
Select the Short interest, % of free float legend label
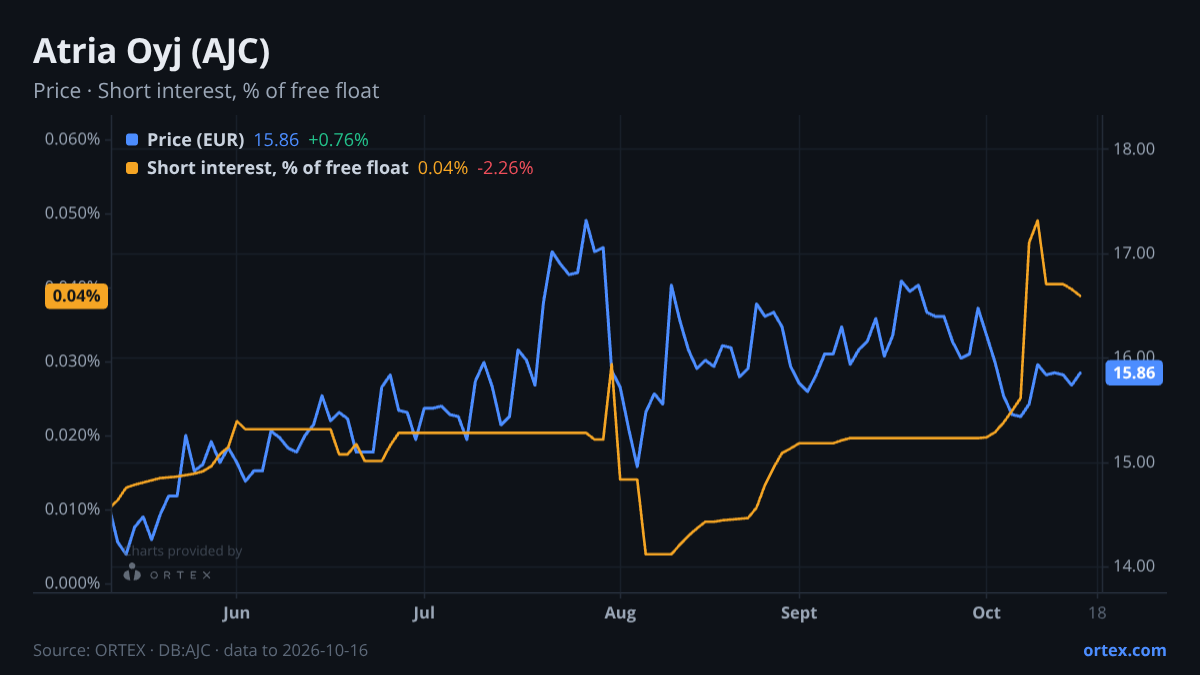tap(278, 168)
